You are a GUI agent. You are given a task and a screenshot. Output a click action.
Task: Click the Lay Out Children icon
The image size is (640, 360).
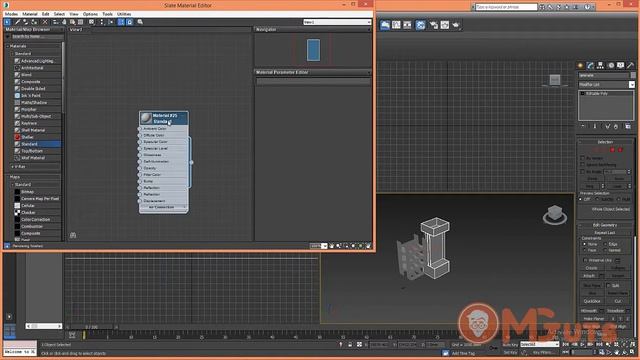tap(111, 22)
